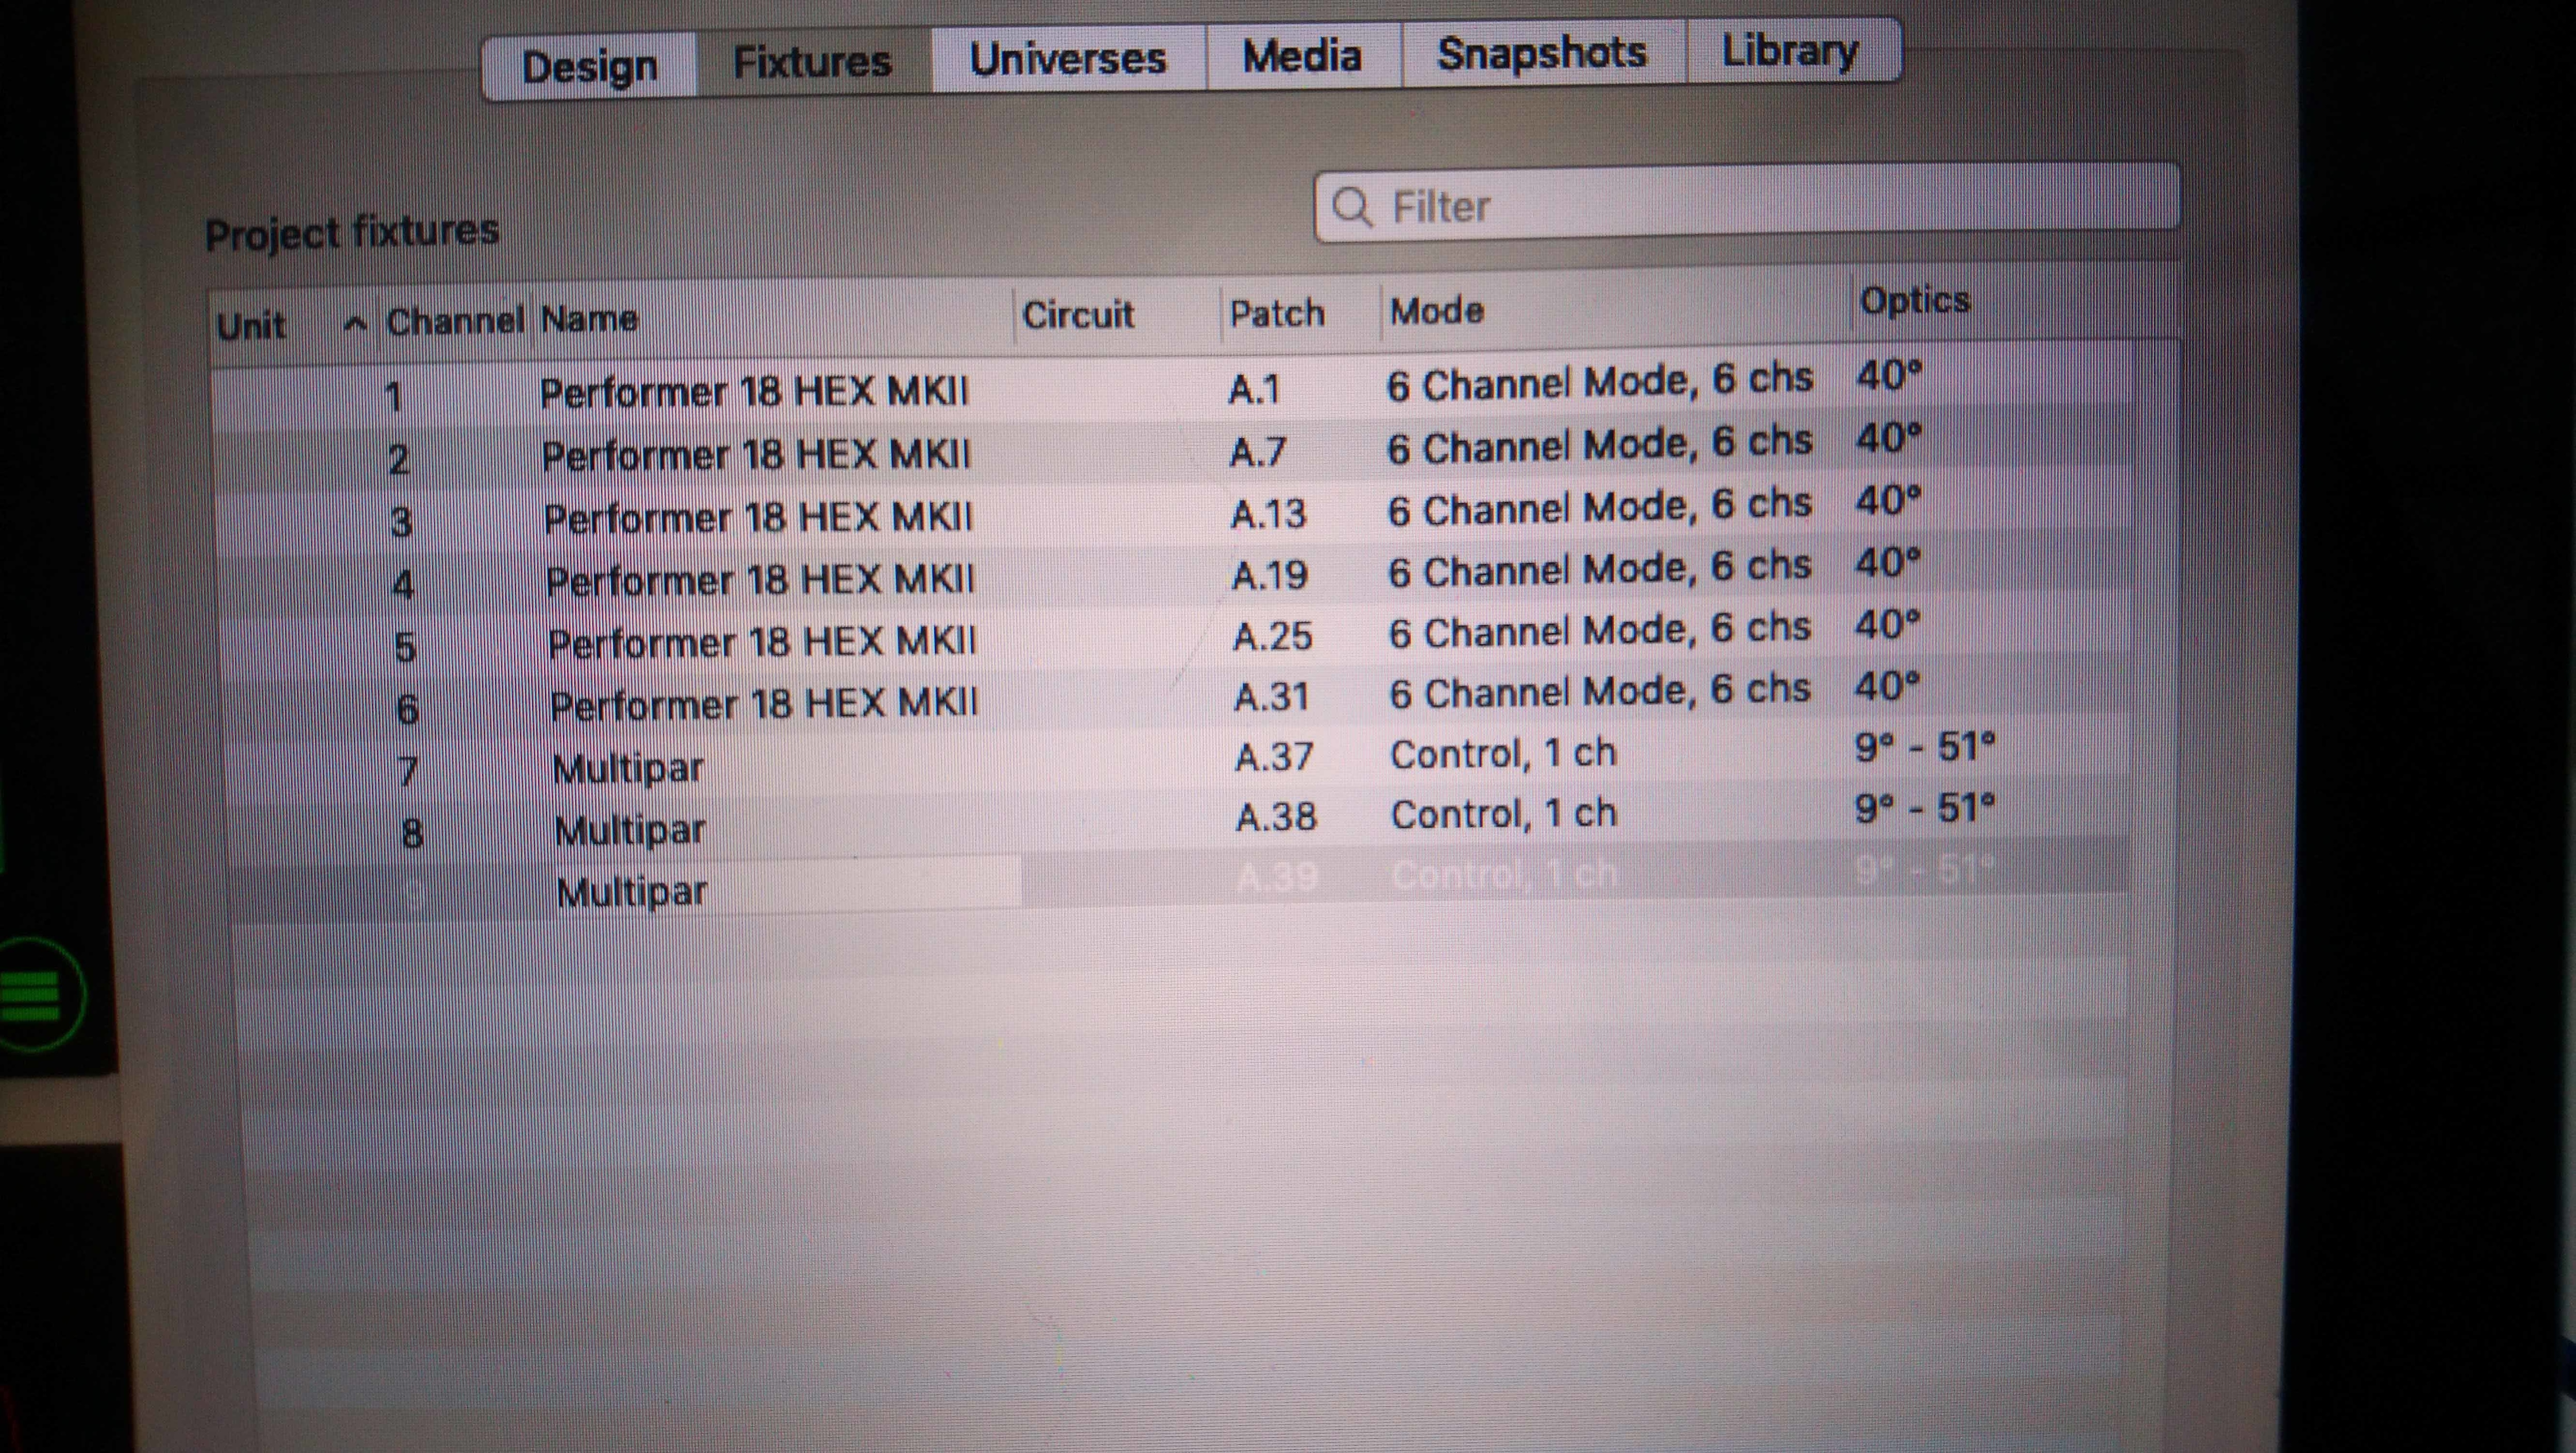Sort by the Mode column header

click(1437, 311)
